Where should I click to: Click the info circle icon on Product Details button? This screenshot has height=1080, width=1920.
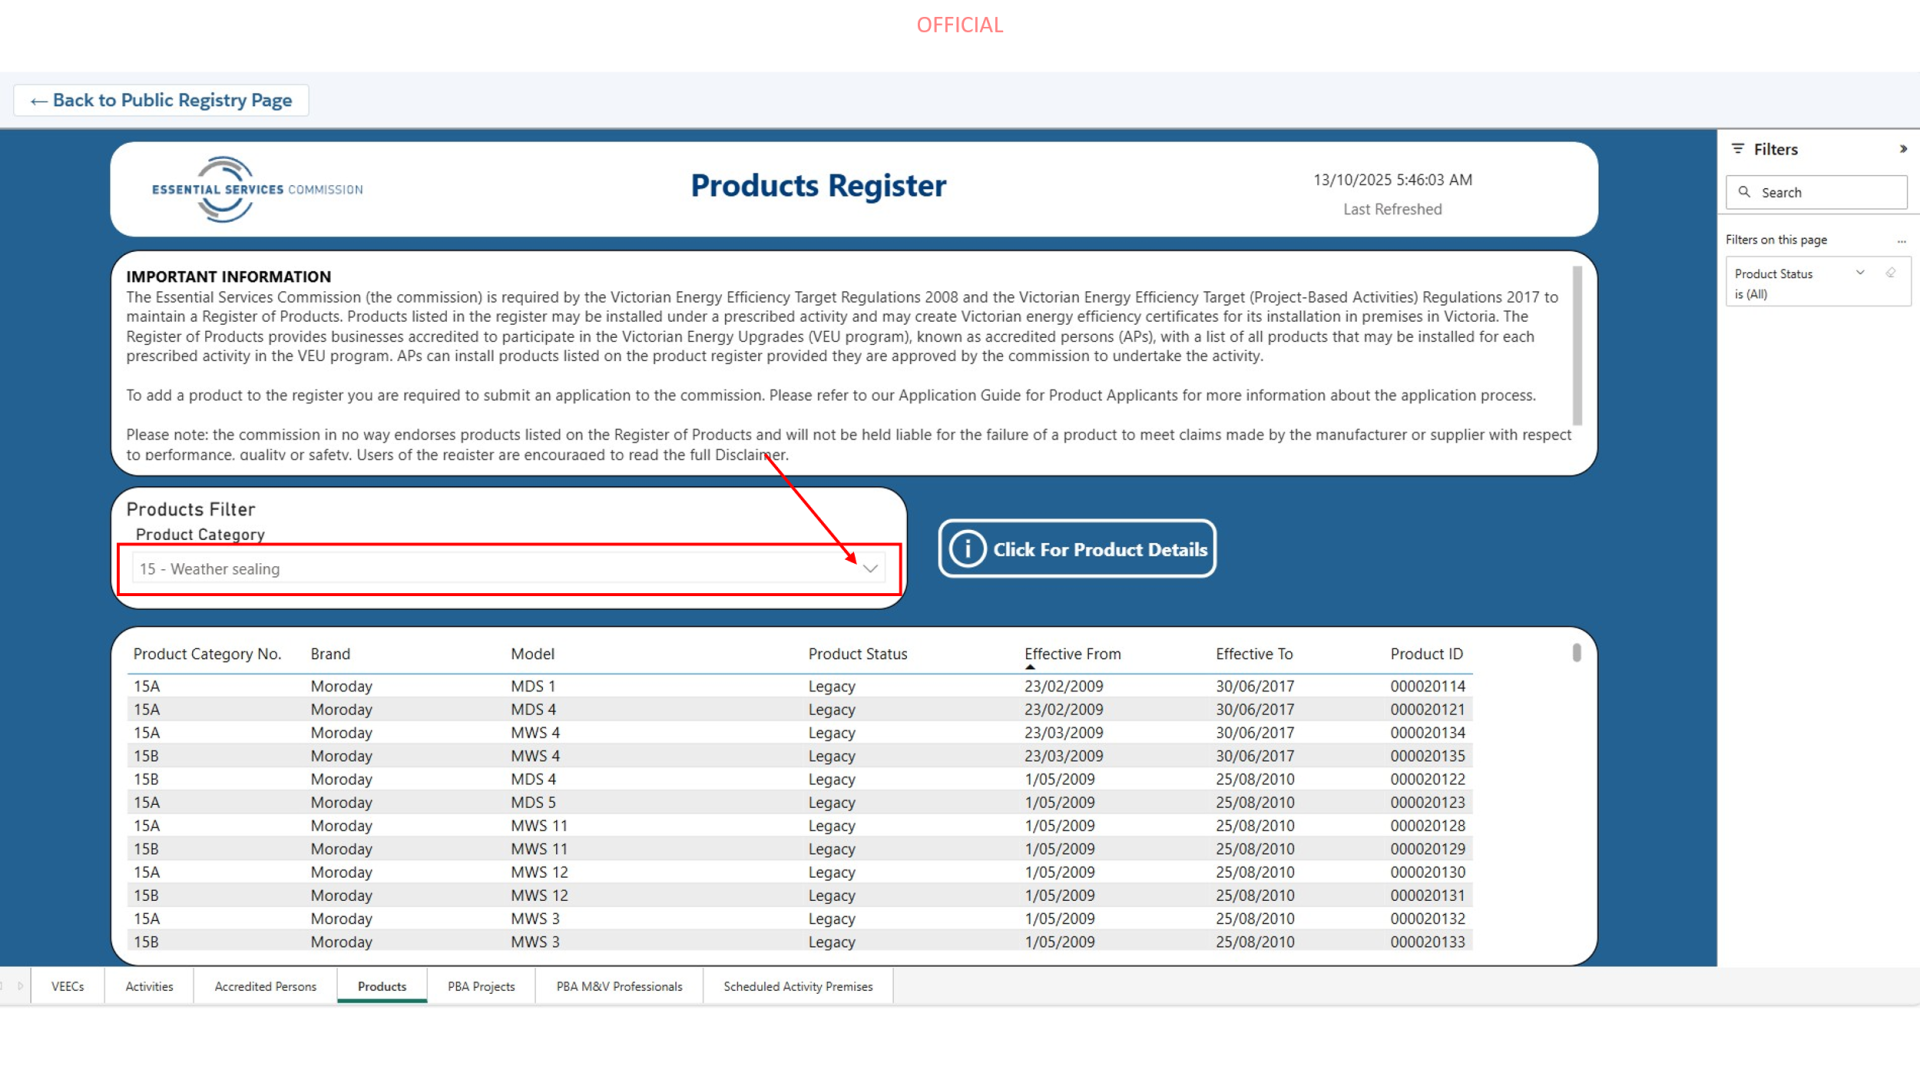967,549
